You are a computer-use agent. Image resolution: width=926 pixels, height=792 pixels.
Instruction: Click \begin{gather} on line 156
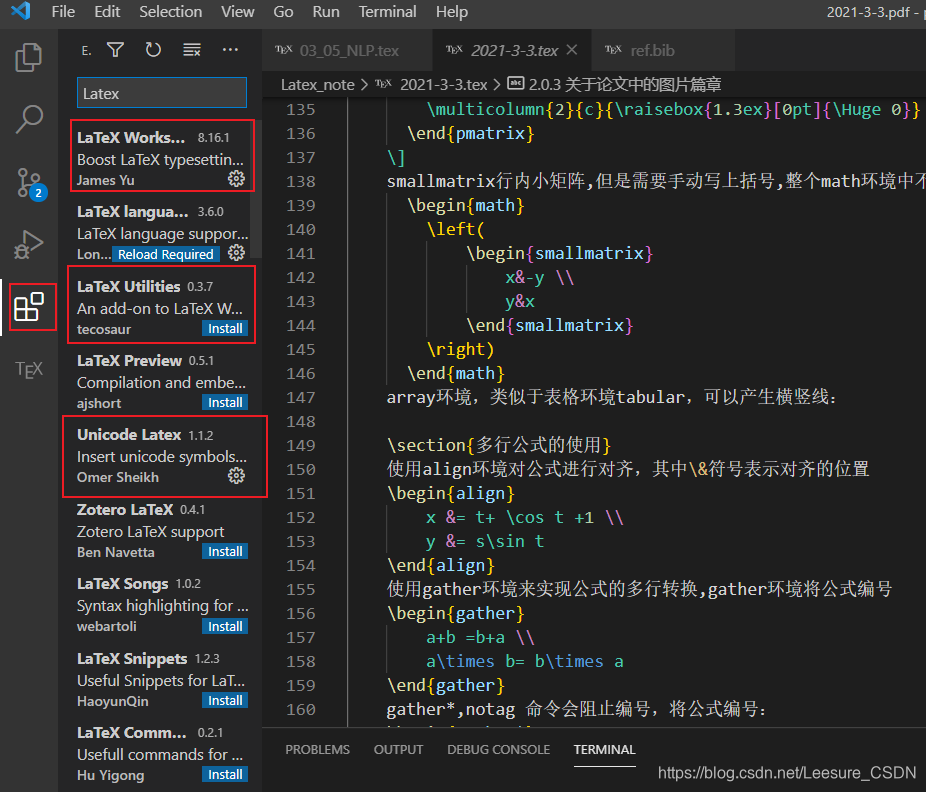[455, 613]
